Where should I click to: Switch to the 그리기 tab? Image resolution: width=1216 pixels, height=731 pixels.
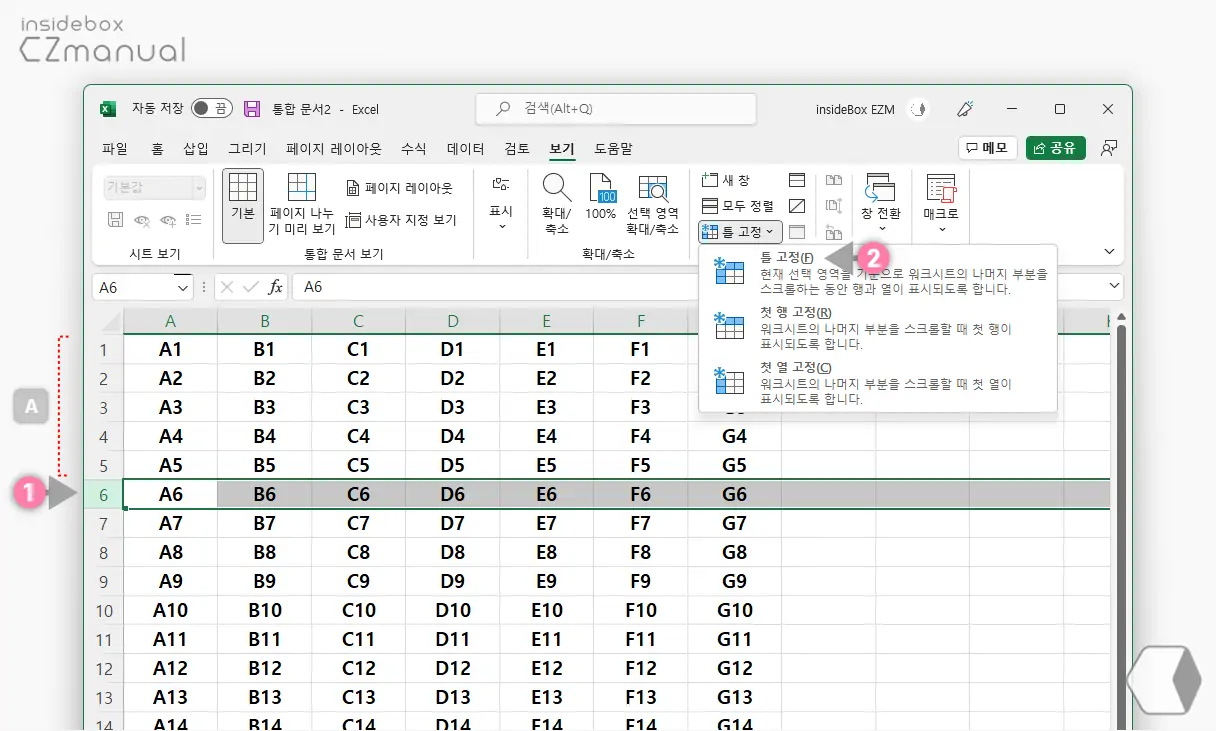coord(247,148)
